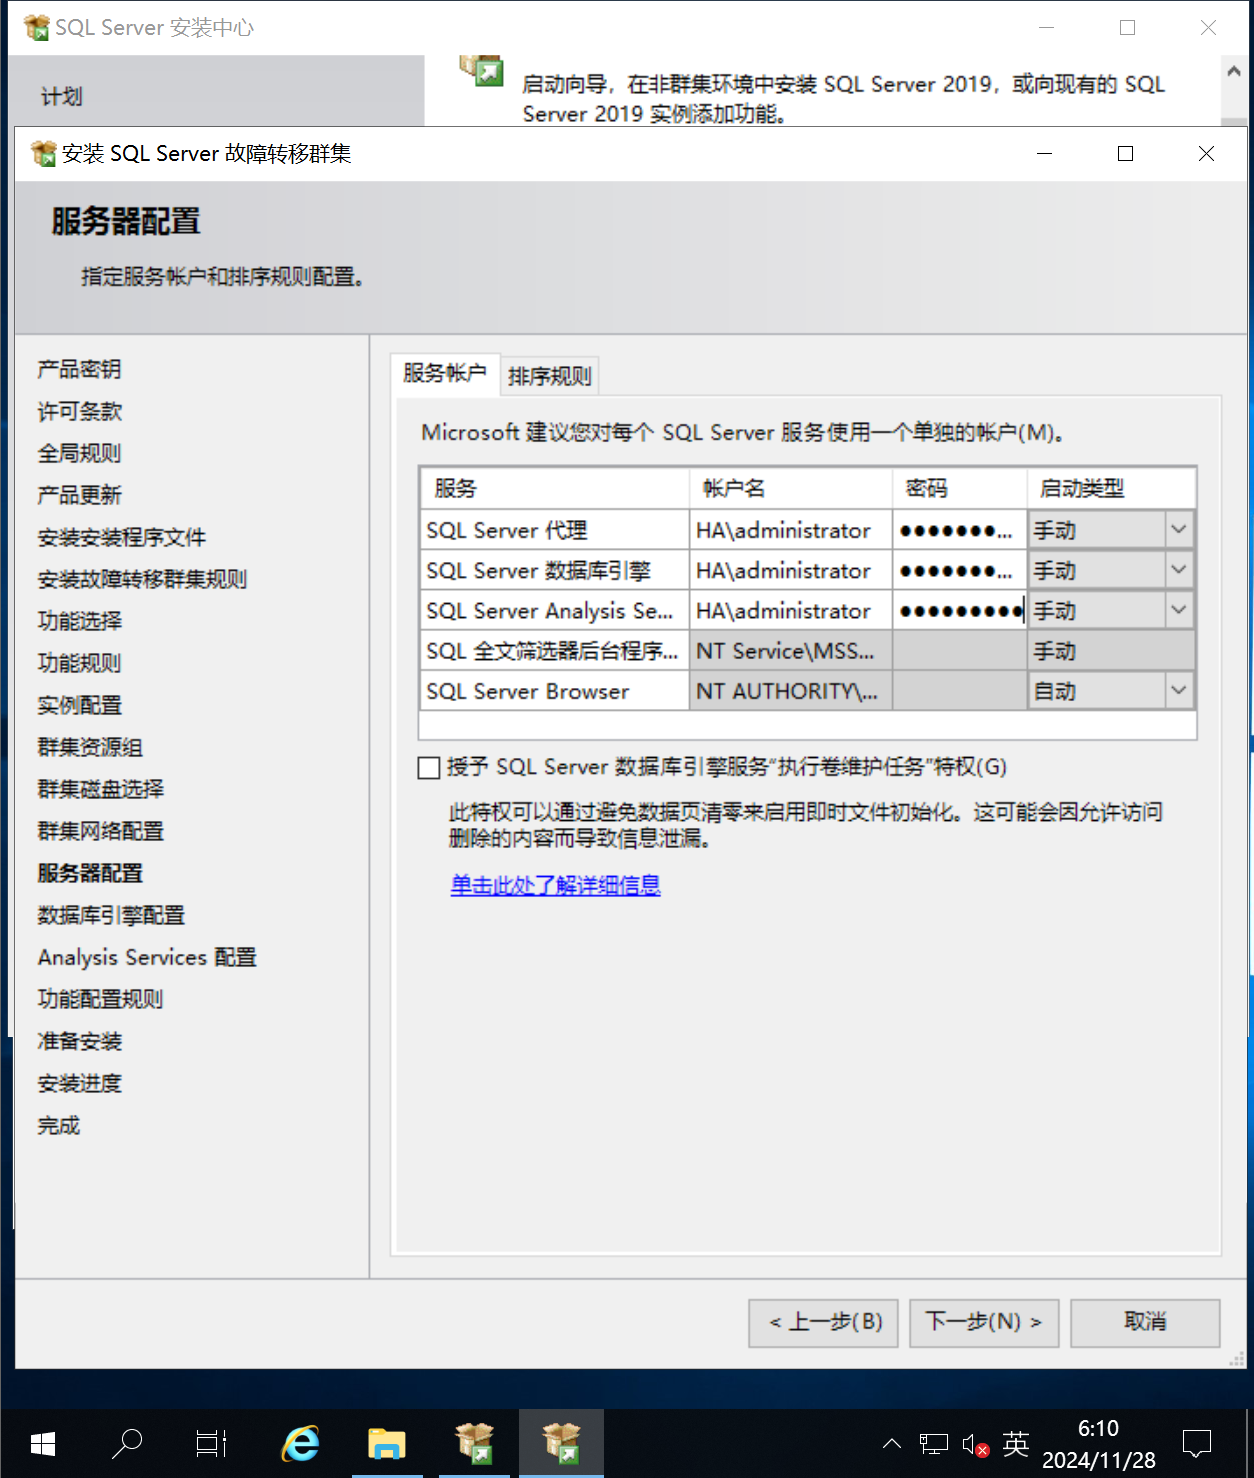Open the taskbar clock and date
This screenshot has height=1478, width=1254.
pos(1098,1444)
